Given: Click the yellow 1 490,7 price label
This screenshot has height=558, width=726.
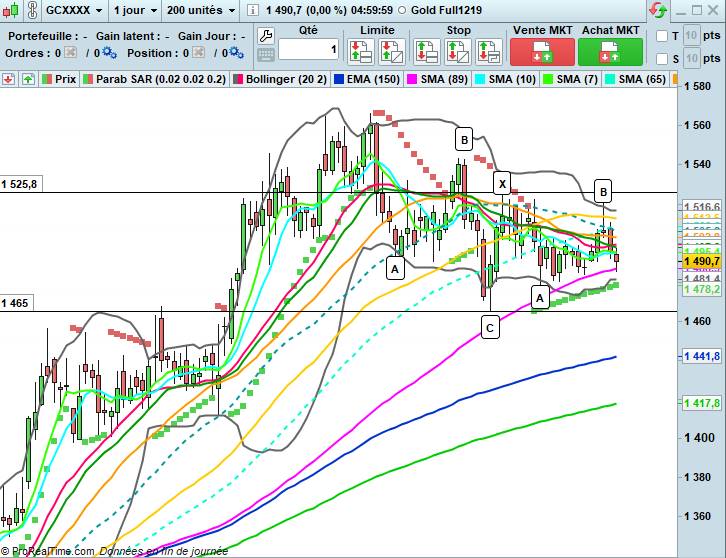Looking at the screenshot, I should [x=701, y=261].
